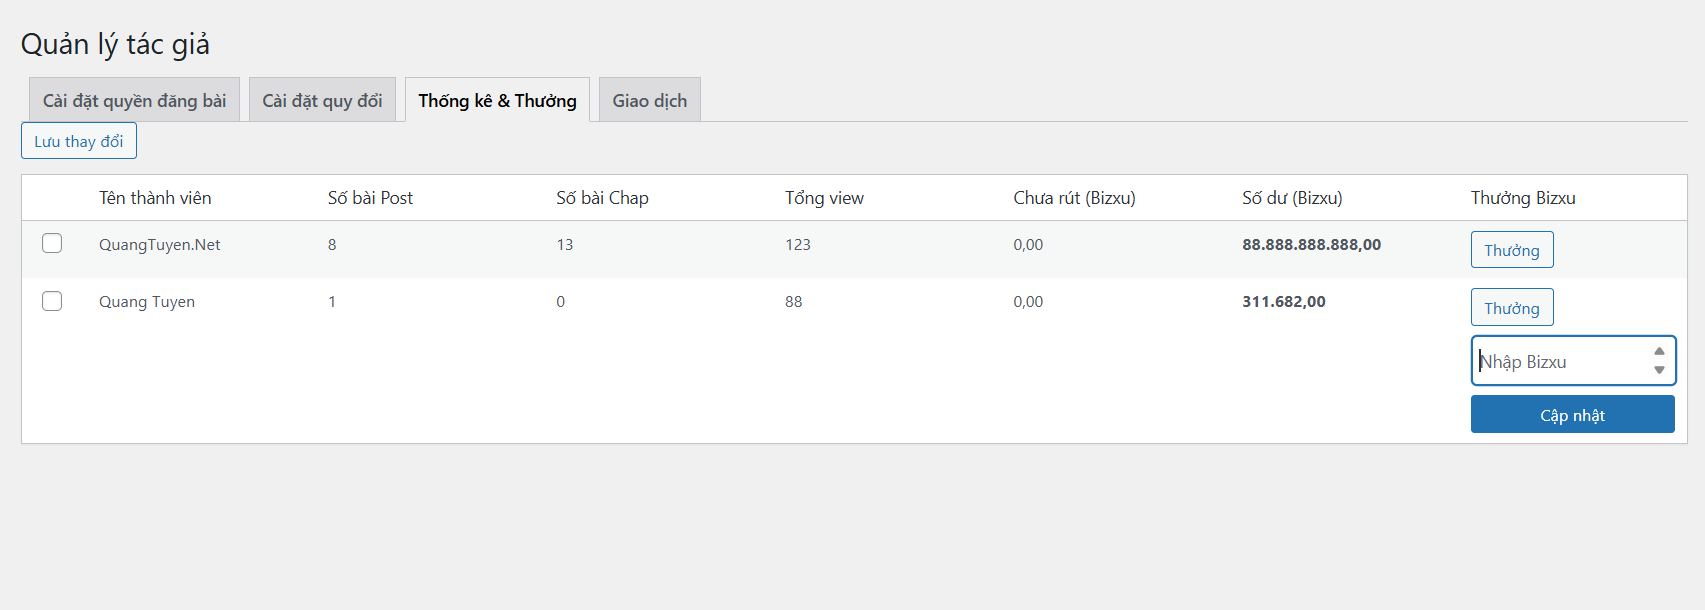Switch to the Cài đặt quy đổi tab
The height and width of the screenshot is (610, 1705).
point(322,100)
